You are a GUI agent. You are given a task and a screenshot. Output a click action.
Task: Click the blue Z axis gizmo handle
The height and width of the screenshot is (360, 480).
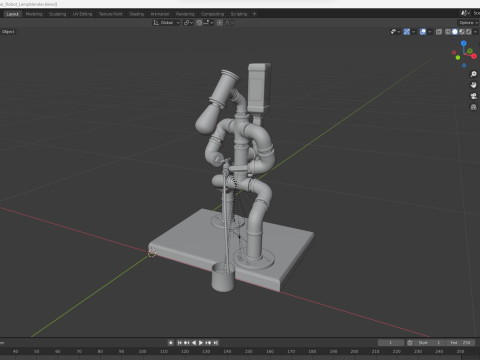pyautogui.click(x=464, y=43)
